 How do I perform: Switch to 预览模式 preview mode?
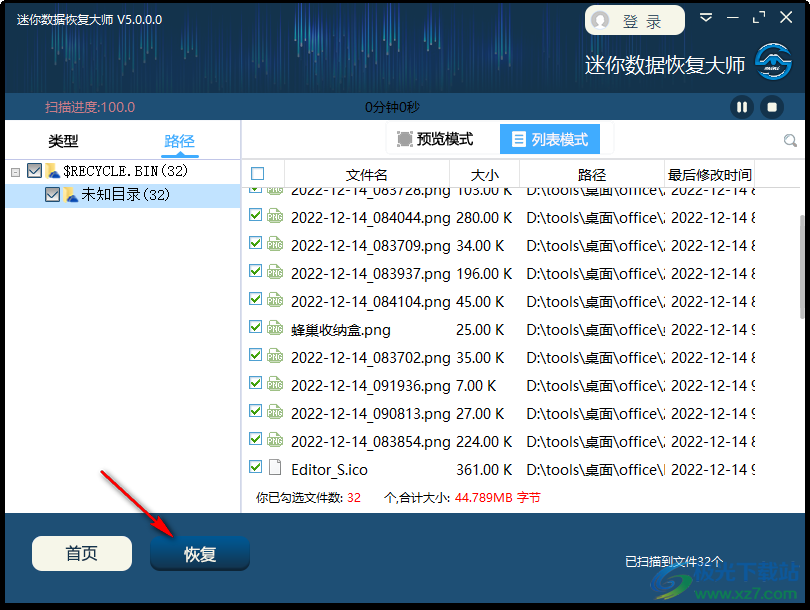click(435, 139)
